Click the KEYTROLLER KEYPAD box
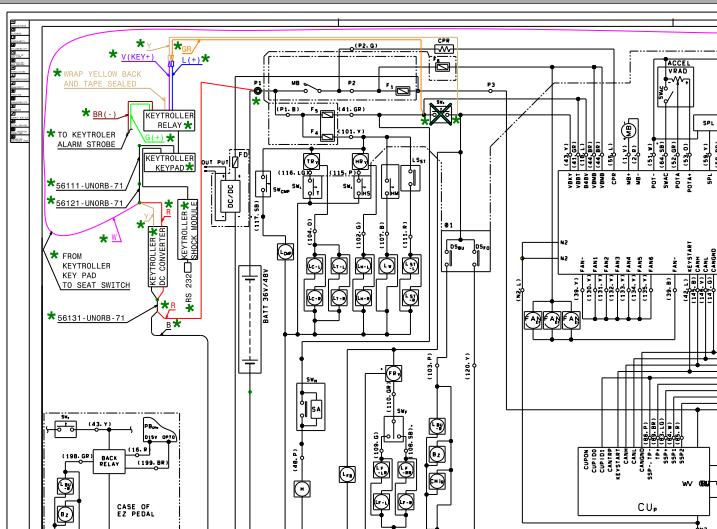 (169, 163)
